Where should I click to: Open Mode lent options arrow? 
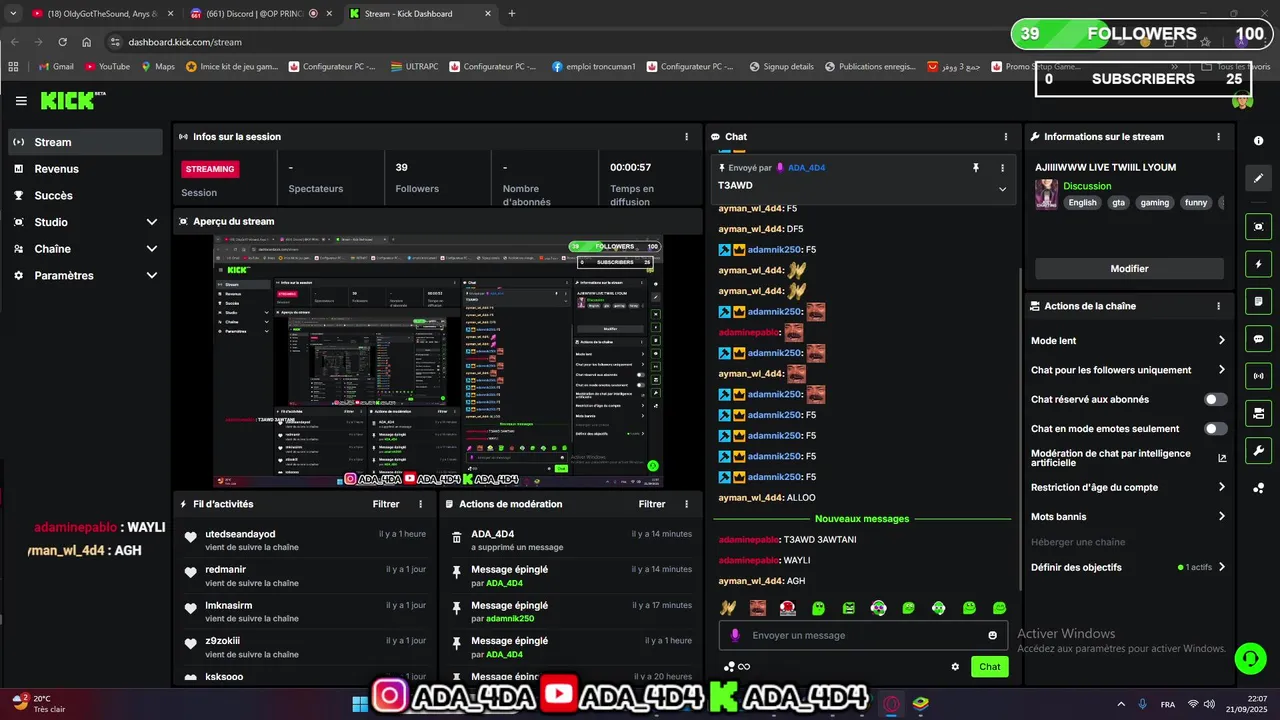pos(1221,341)
